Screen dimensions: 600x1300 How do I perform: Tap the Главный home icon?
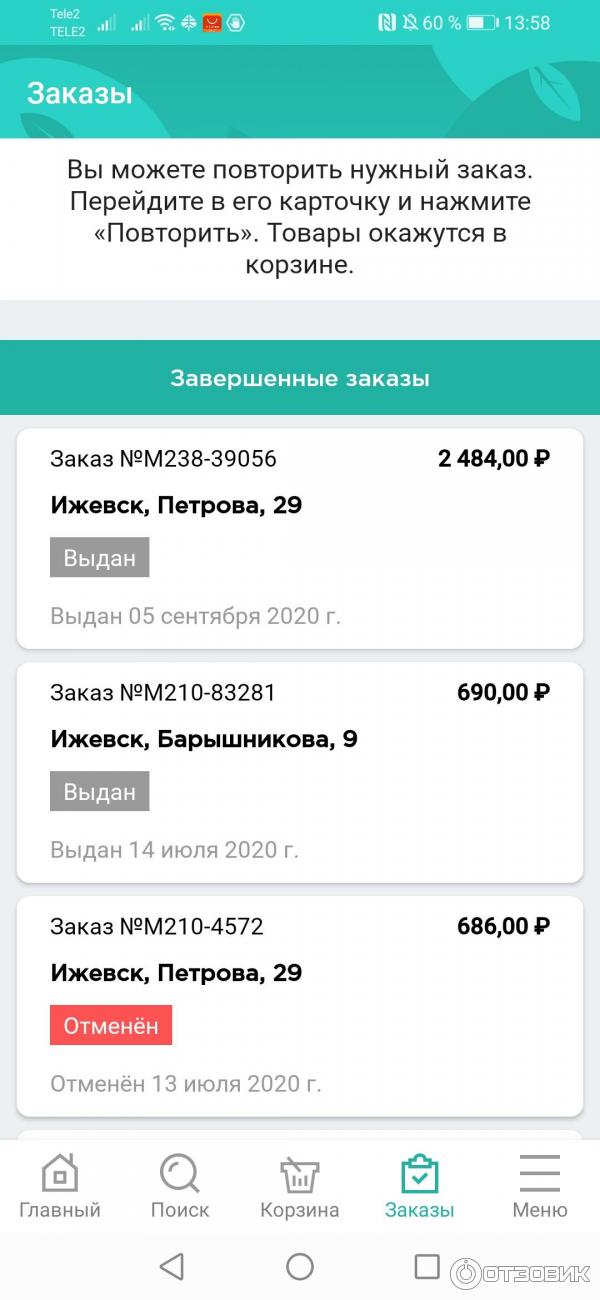60,1173
